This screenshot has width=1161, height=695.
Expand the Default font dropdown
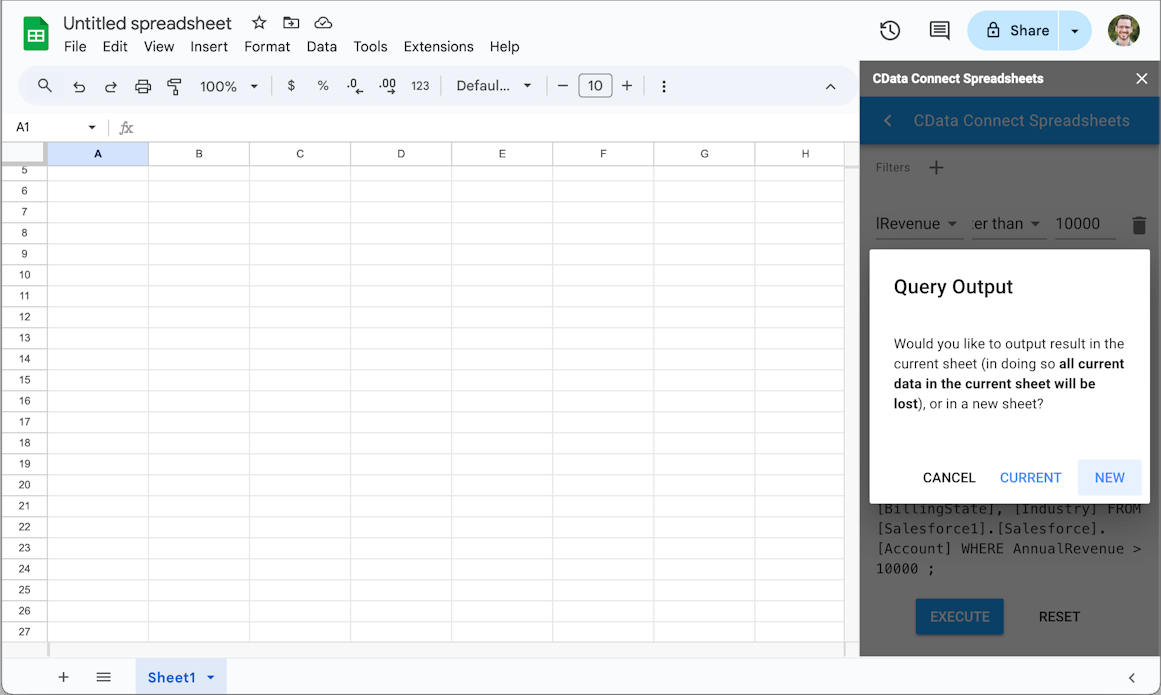pyautogui.click(x=494, y=86)
